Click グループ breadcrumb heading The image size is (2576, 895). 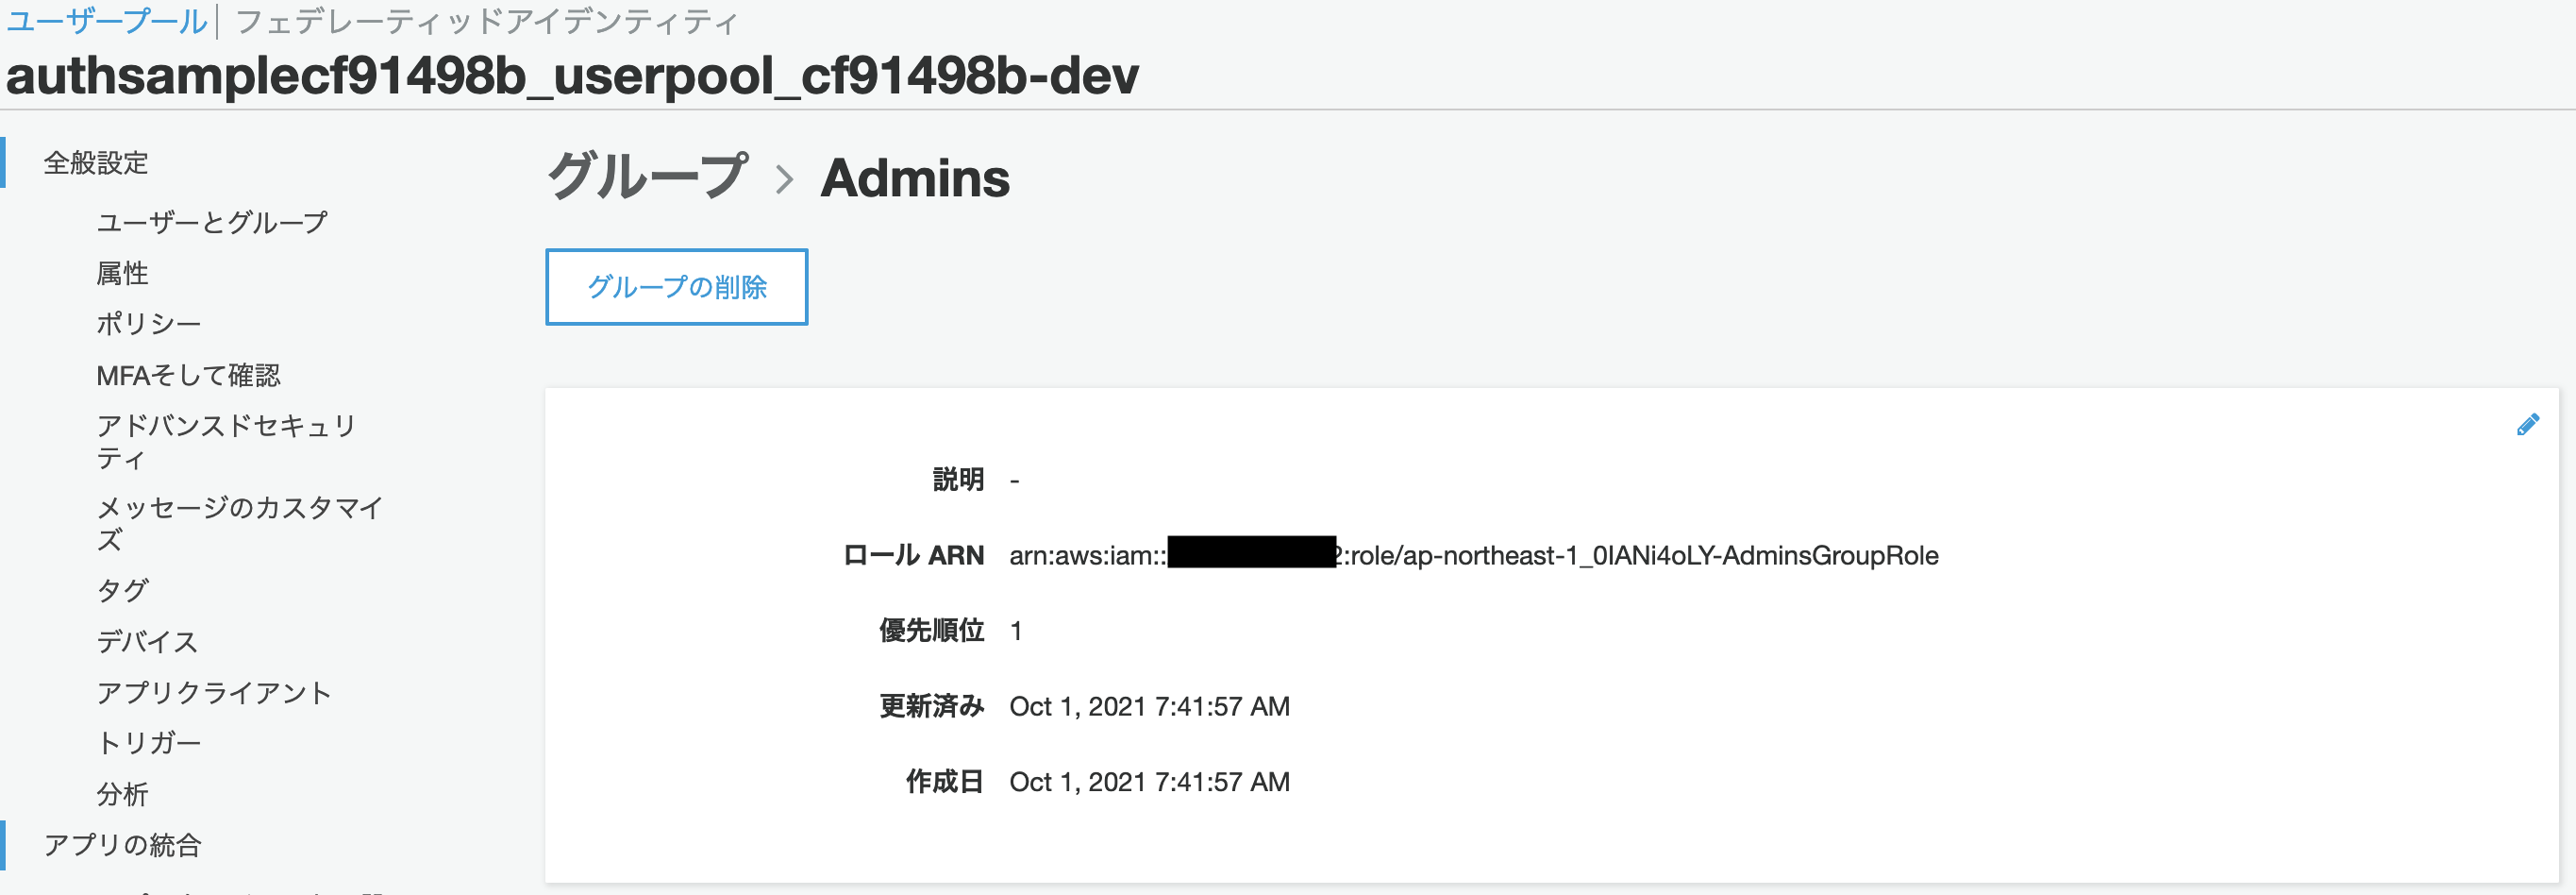(x=647, y=177)
